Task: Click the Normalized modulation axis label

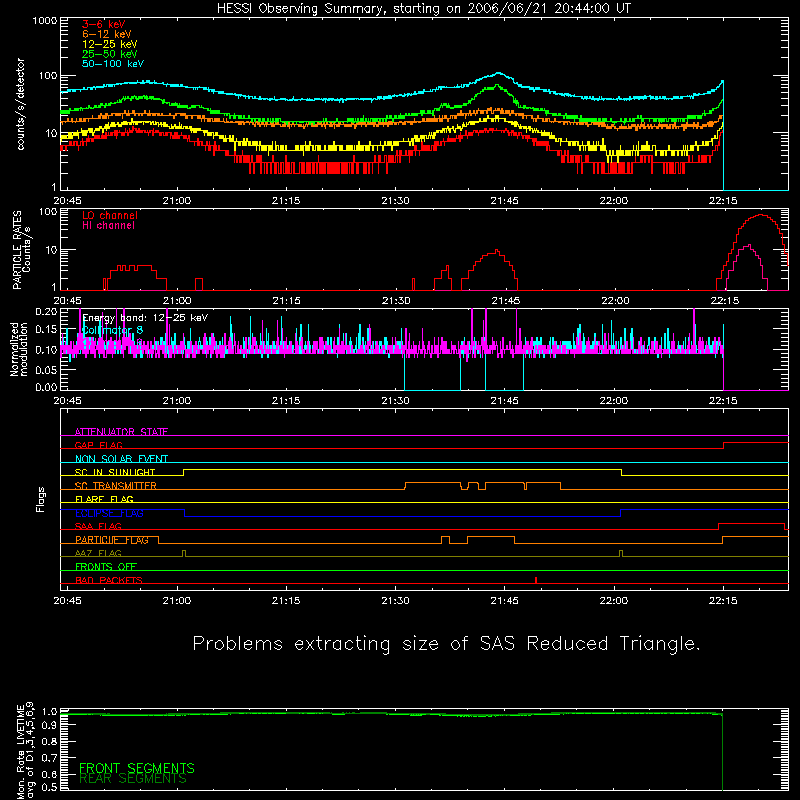Action: click(19, 349)
